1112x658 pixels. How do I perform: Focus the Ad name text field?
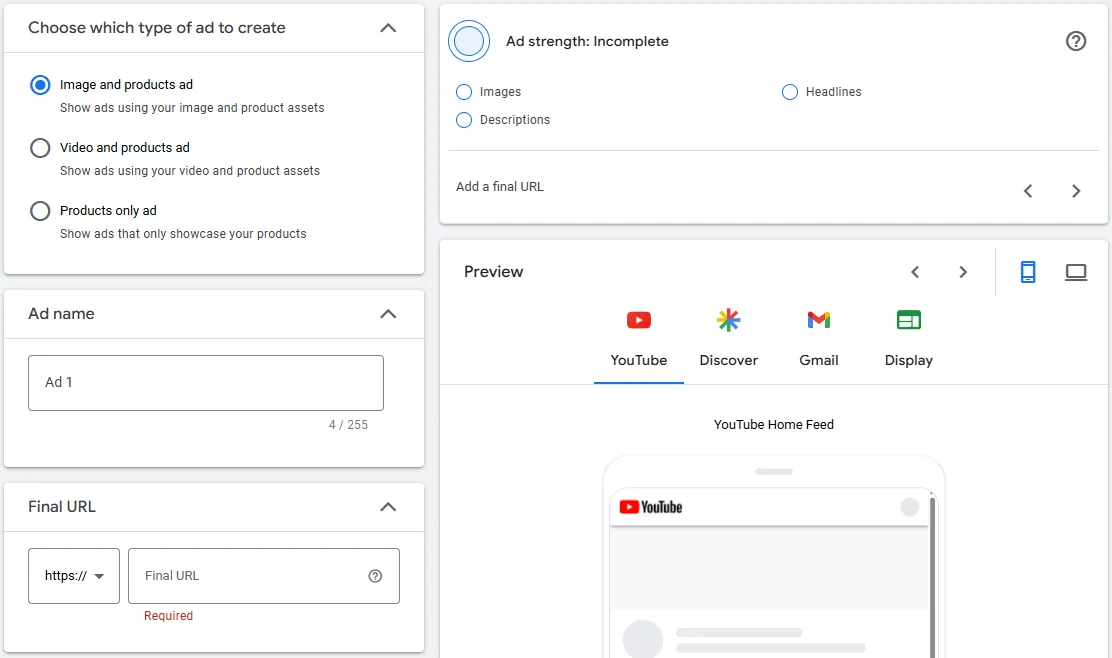[x=206, y=383]
